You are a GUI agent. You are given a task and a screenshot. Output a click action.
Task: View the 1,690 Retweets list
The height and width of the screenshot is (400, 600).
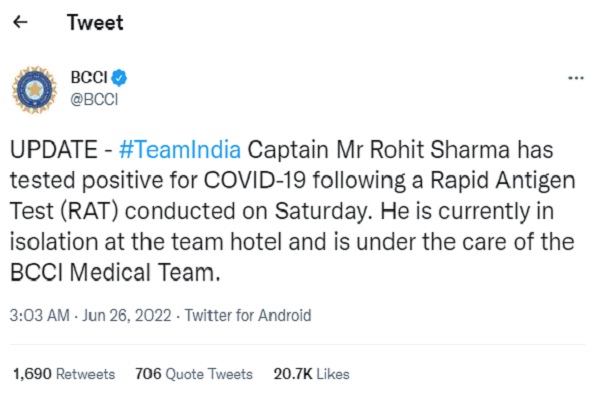64,374
